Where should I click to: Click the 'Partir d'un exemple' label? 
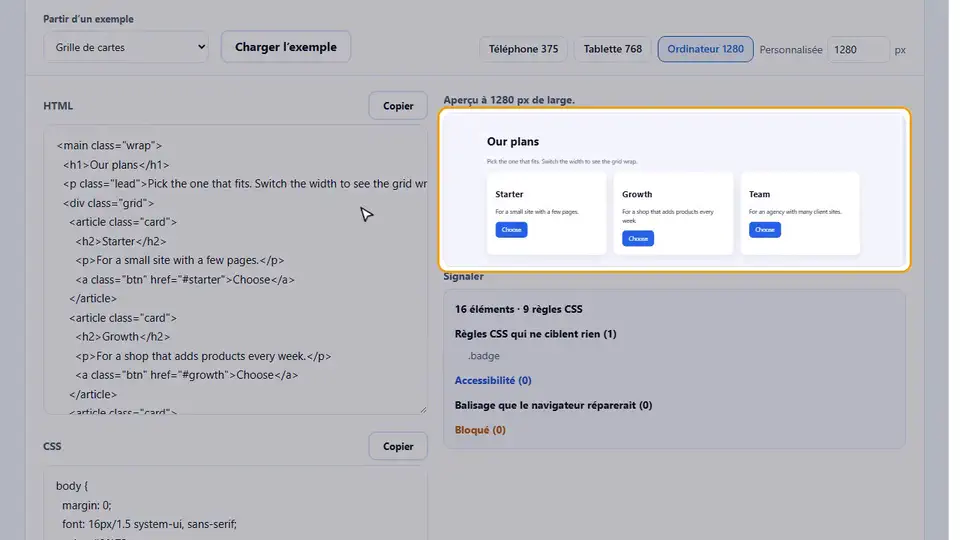click(x=88, y=19)
